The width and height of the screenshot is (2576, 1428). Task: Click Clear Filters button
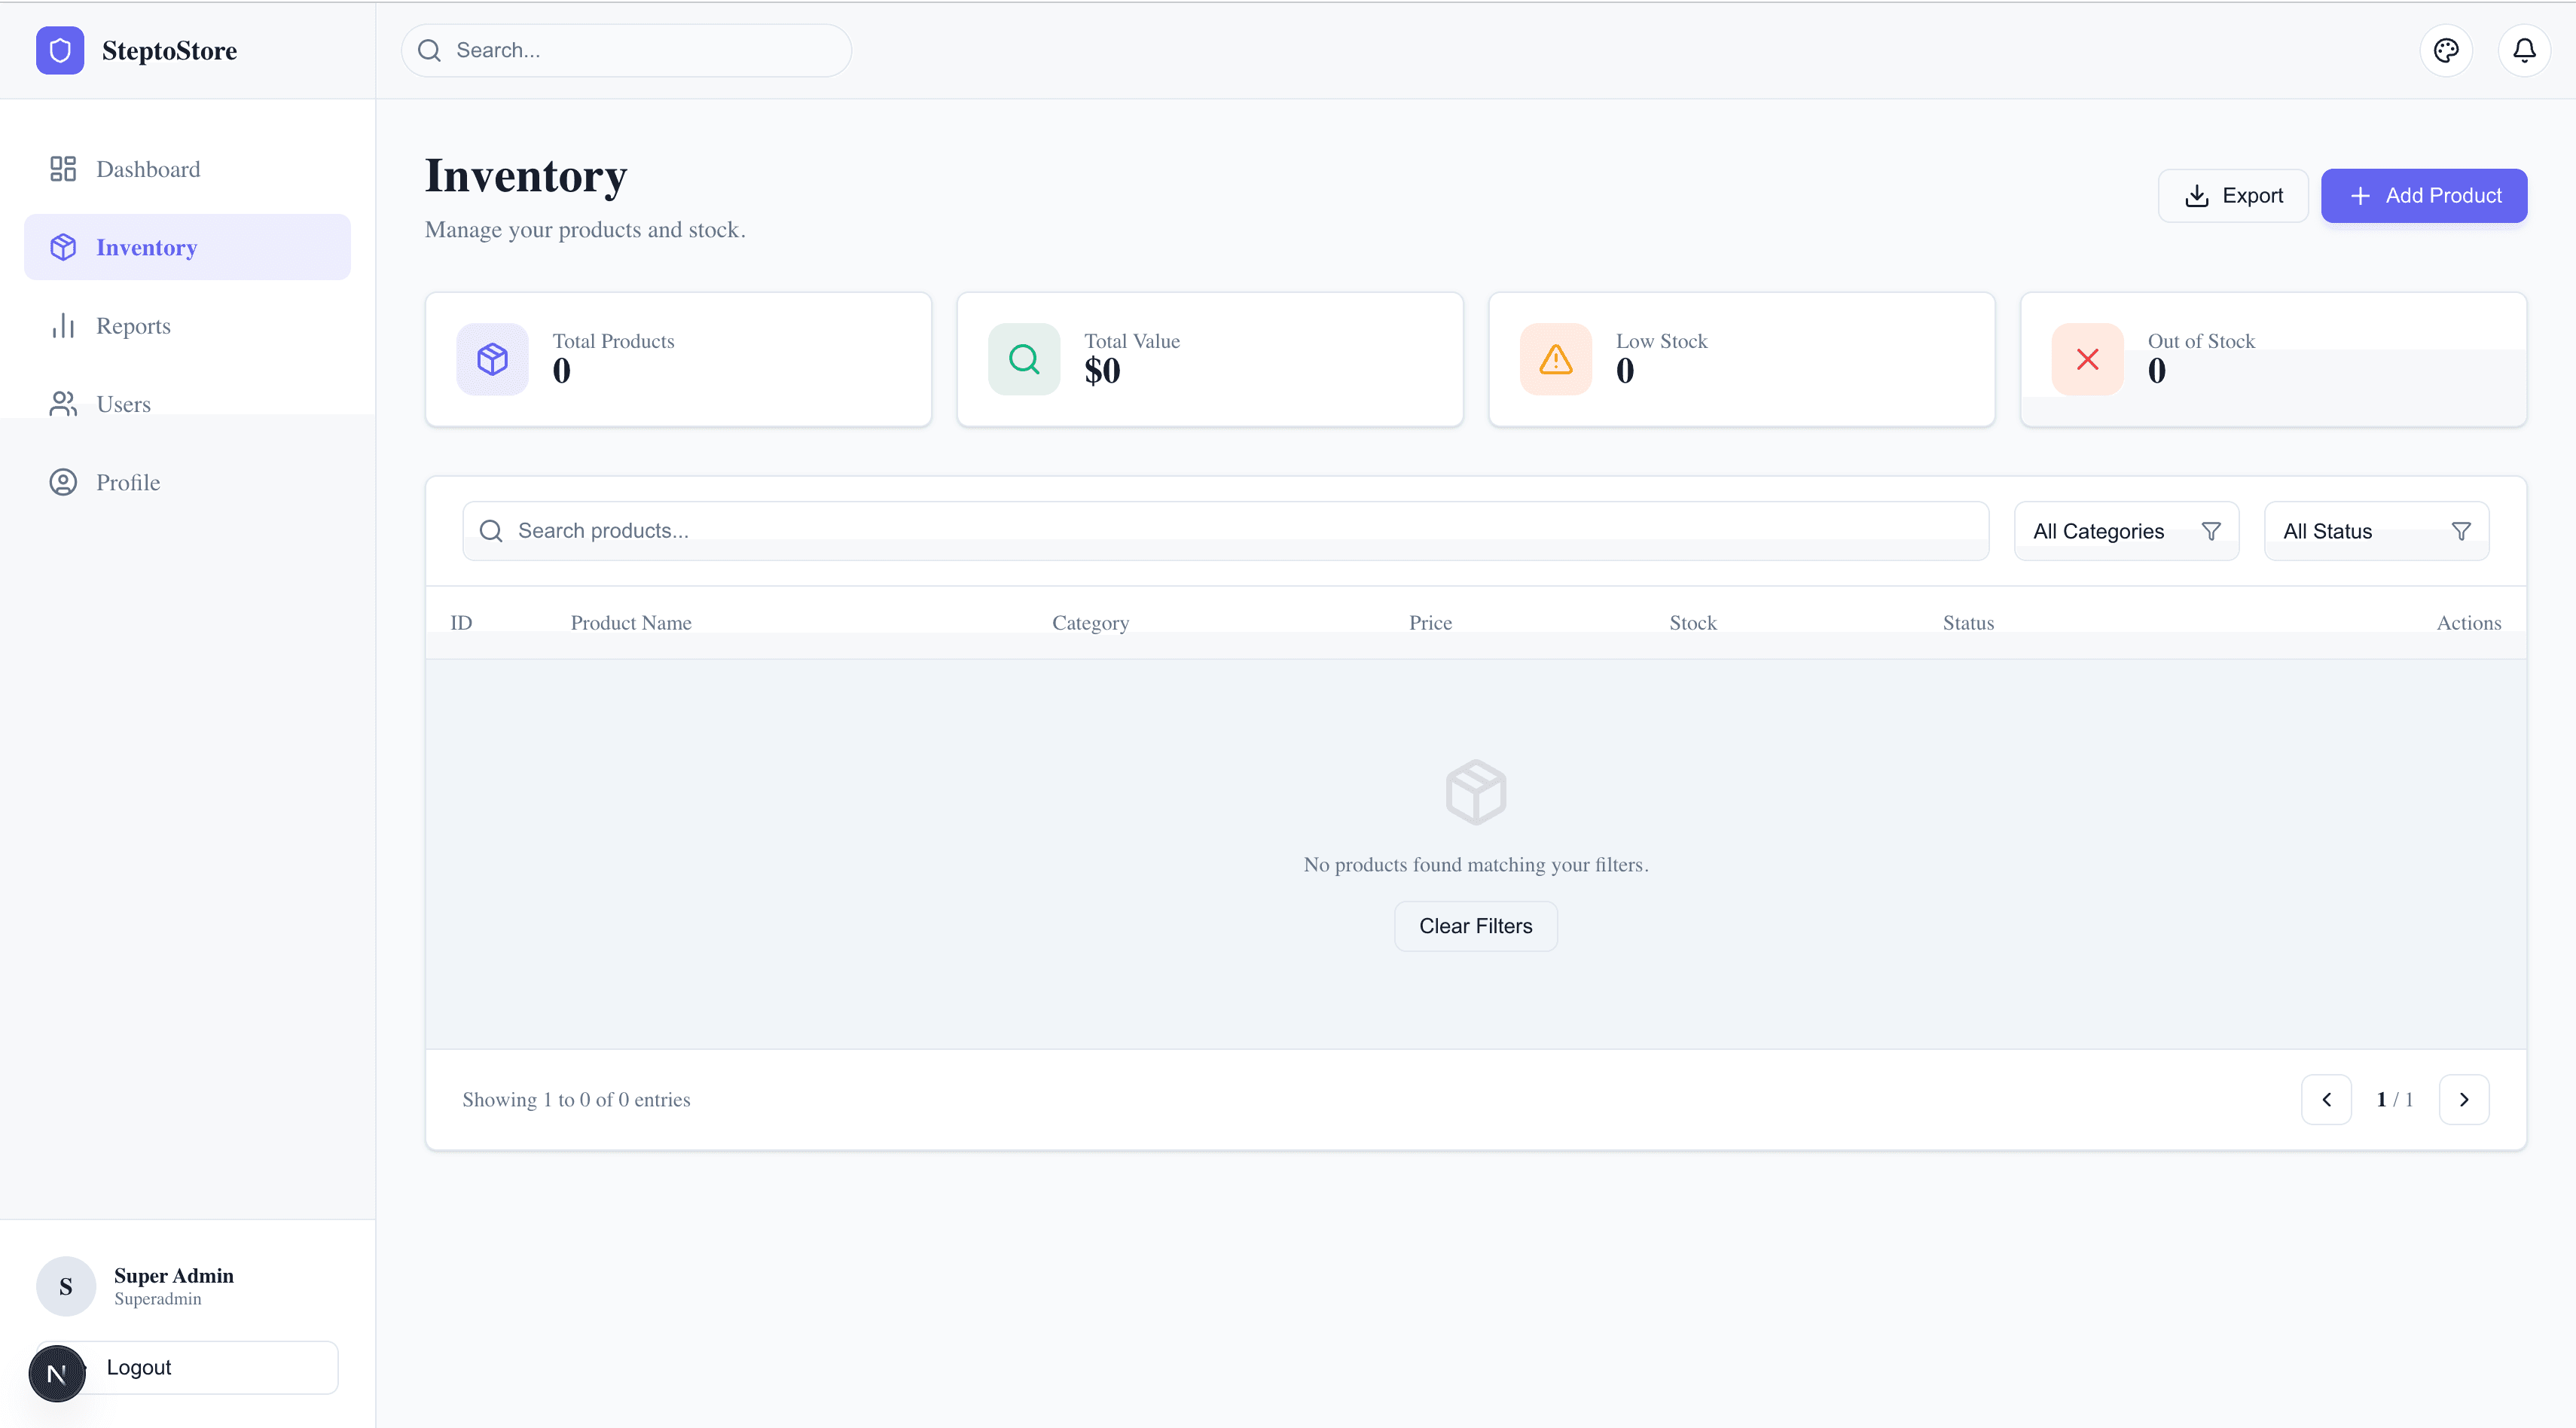(x=1475, y=926)
